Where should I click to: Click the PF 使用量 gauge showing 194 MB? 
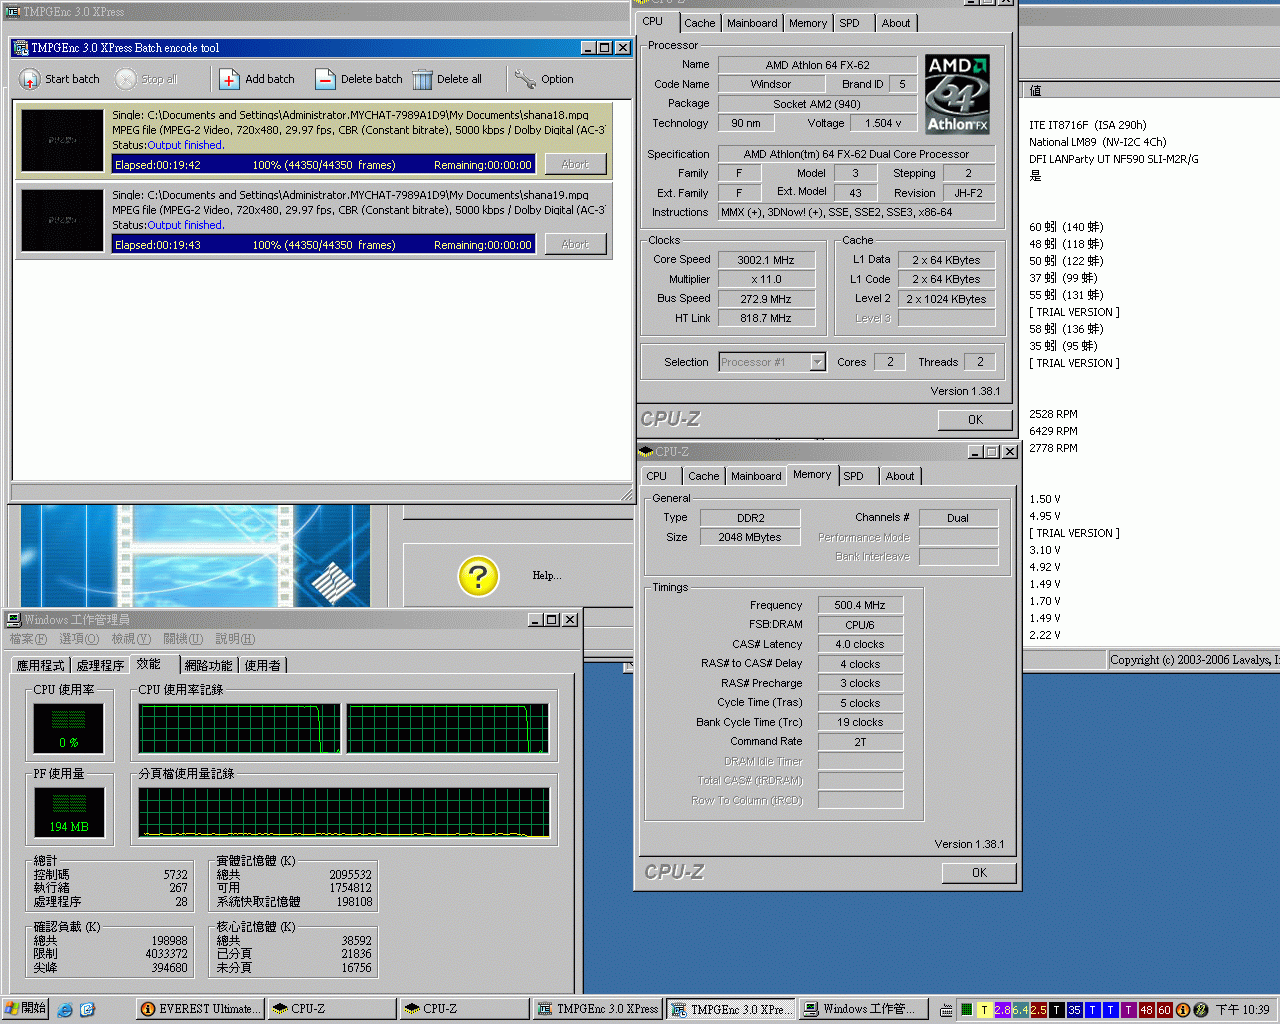coord(69,812)
